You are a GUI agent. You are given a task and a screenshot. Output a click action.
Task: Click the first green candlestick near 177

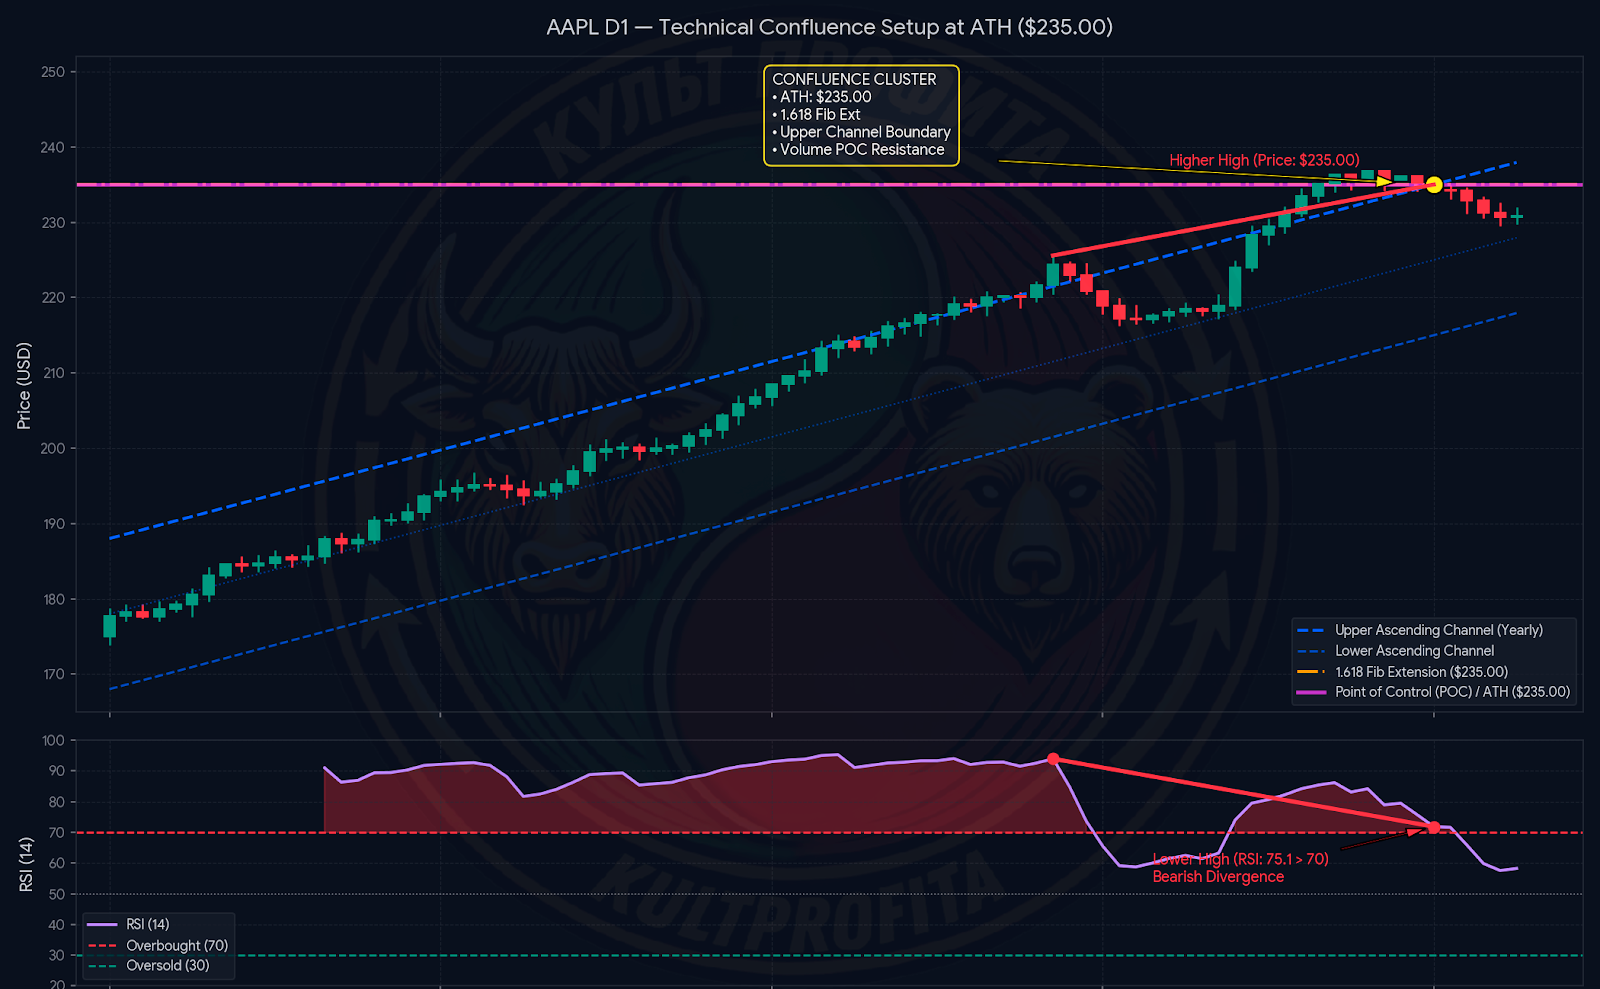(x=110, y=626)
